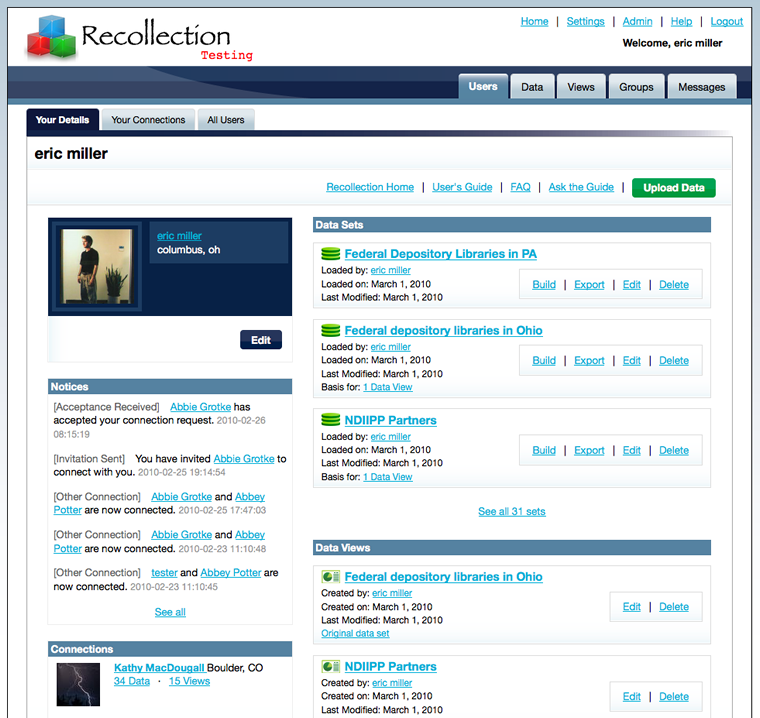Click the green Upload Data button
The width and height of the screenshot is (760, 718).
674,188
